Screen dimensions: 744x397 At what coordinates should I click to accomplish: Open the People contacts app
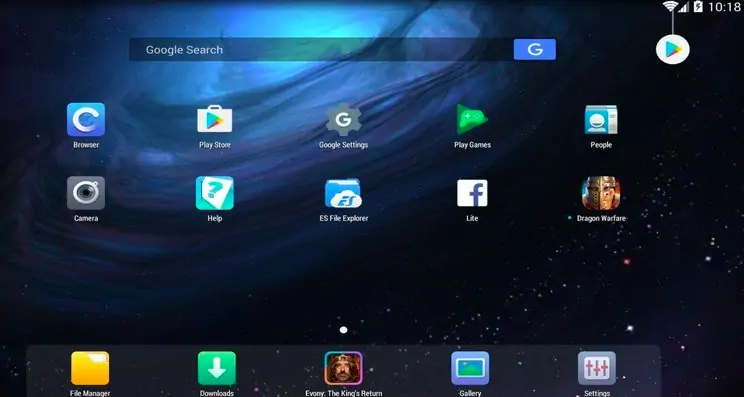(601, 120)
